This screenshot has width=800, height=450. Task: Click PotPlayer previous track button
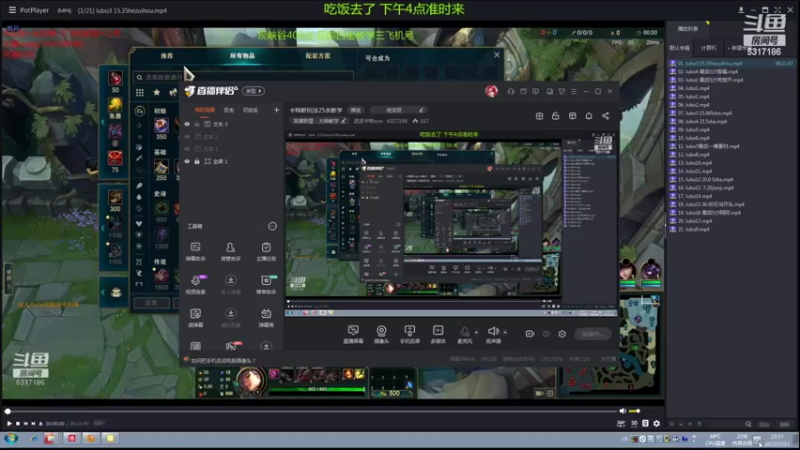[x=26, y=423]
